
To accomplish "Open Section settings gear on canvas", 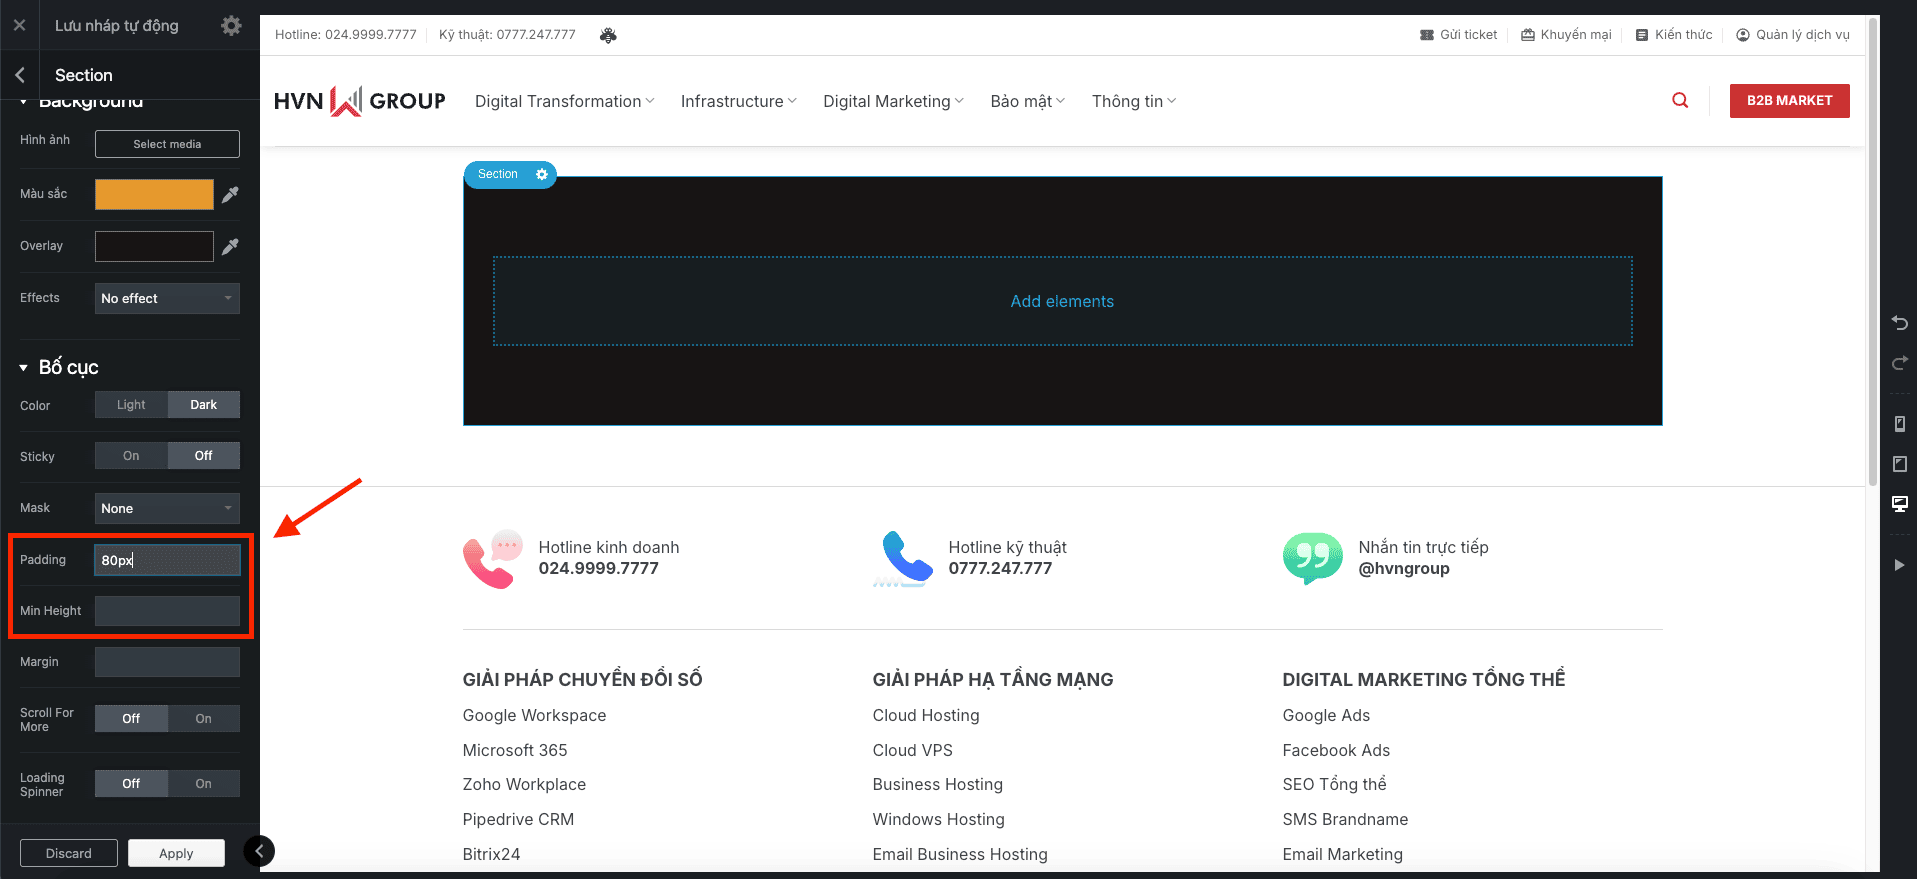I will (x=542, y=174).
